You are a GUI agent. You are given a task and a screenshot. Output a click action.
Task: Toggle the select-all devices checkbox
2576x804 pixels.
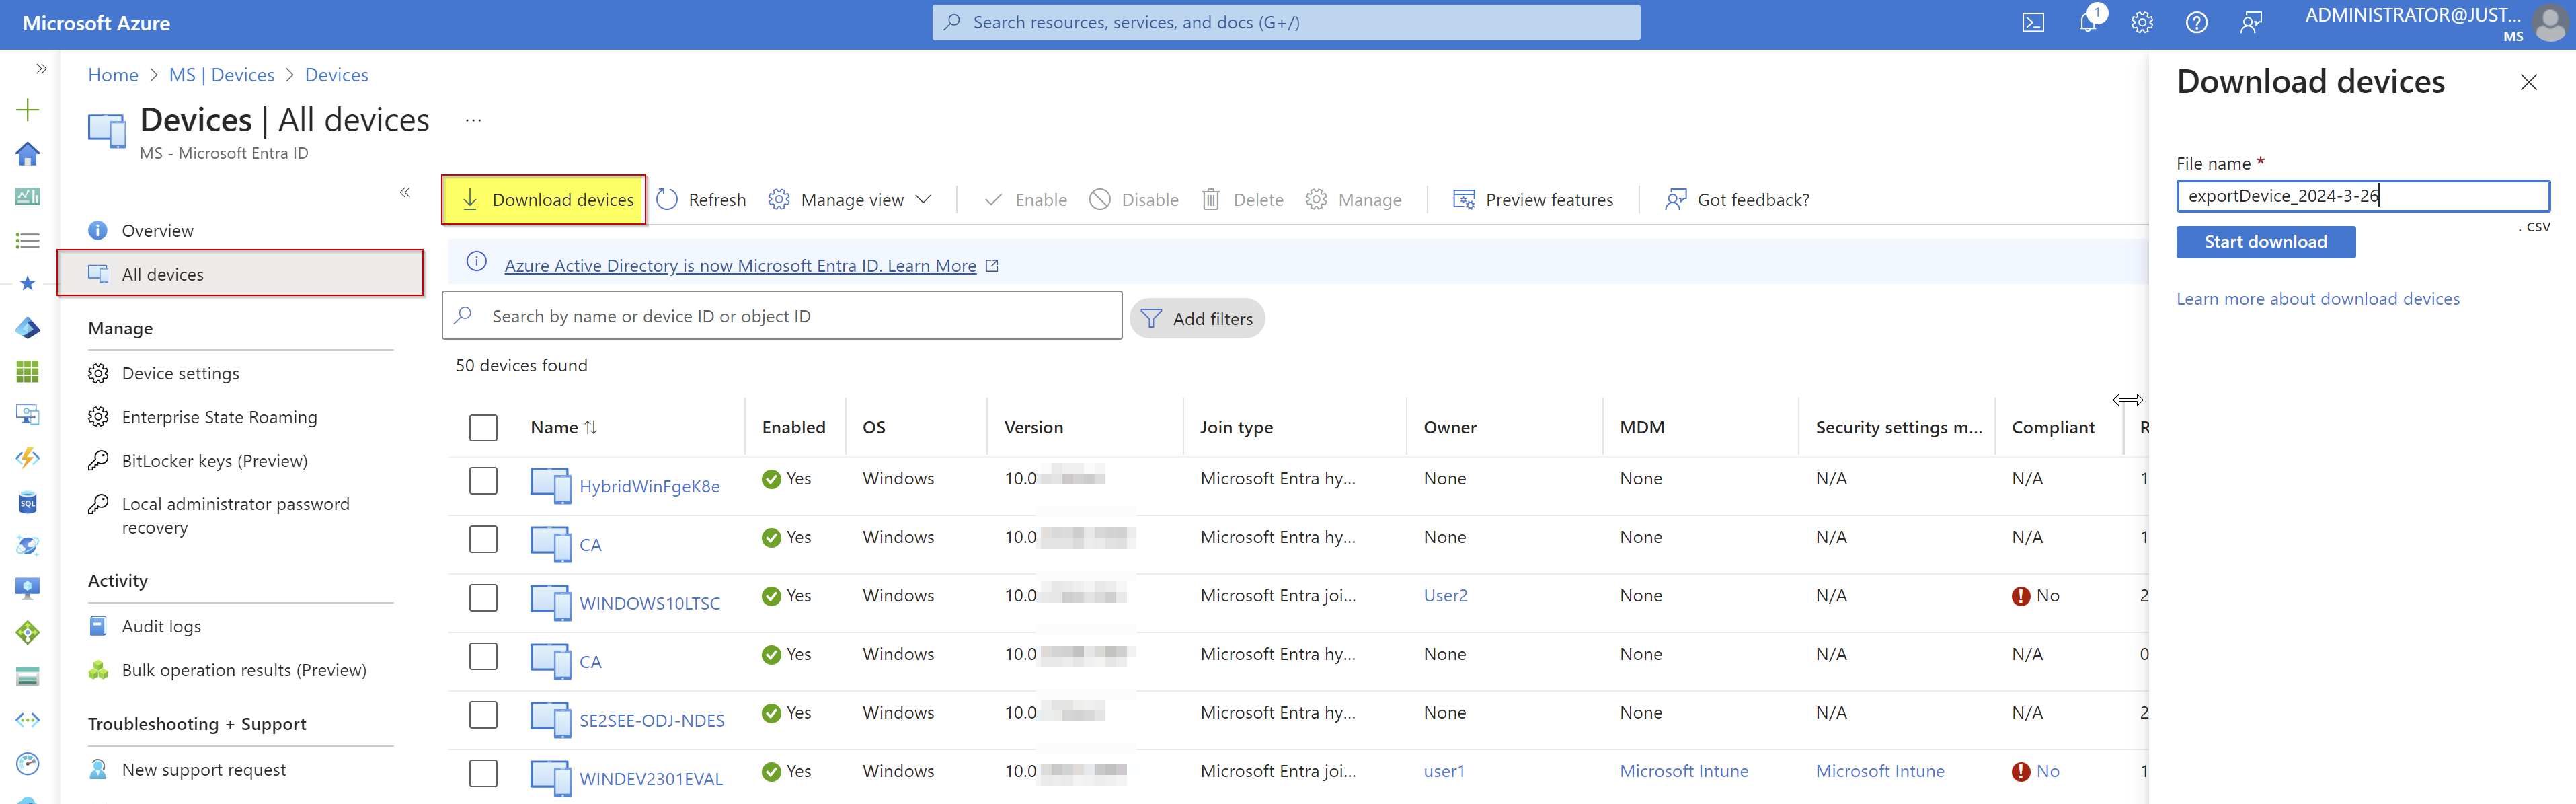click(483, 427)
